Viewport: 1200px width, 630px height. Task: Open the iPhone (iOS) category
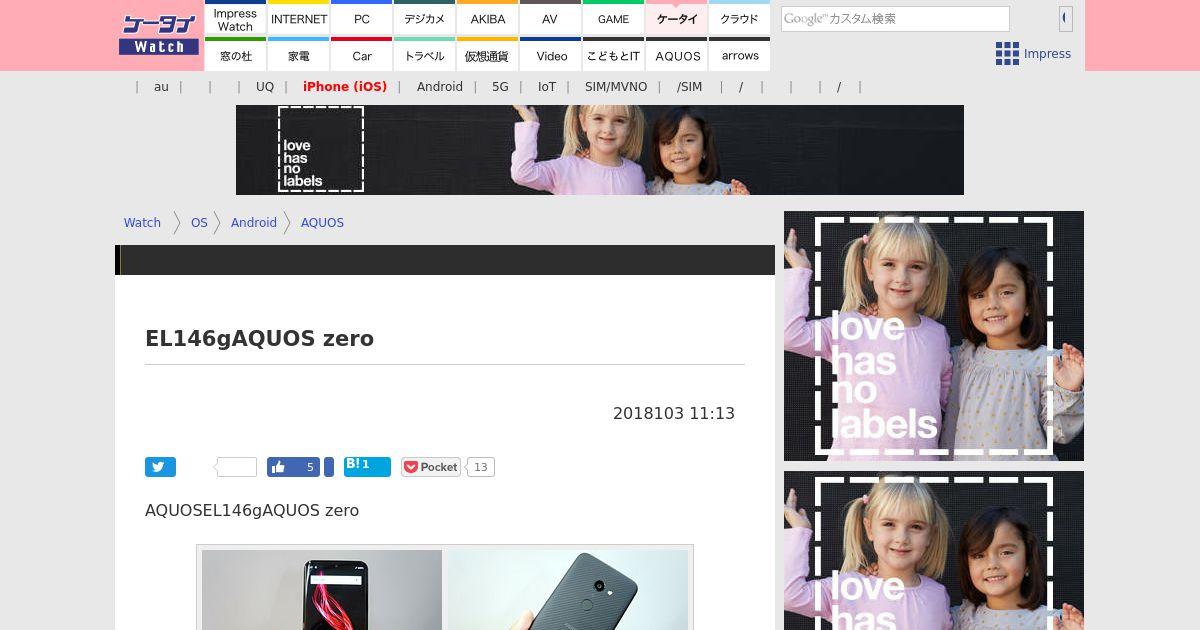pyautogui.click(x=345, y=87)
